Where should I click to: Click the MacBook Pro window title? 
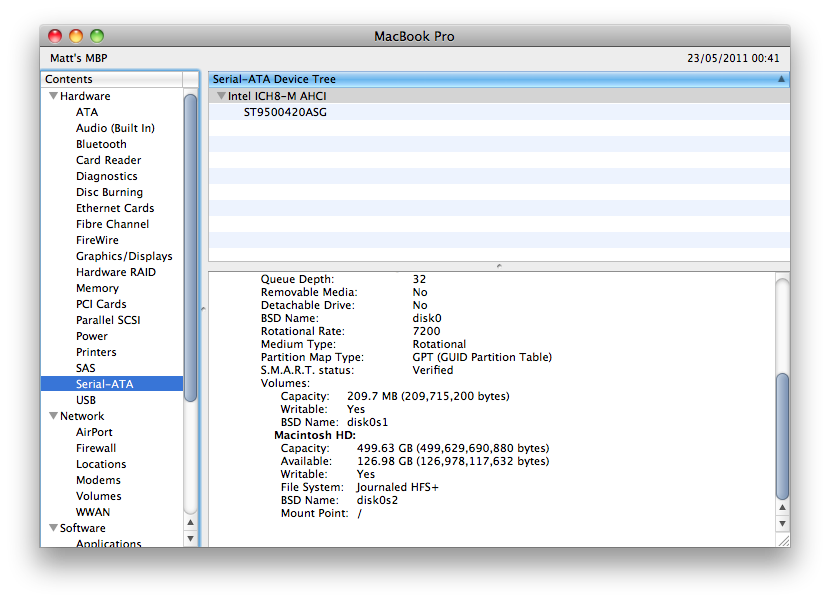(414, 37)
